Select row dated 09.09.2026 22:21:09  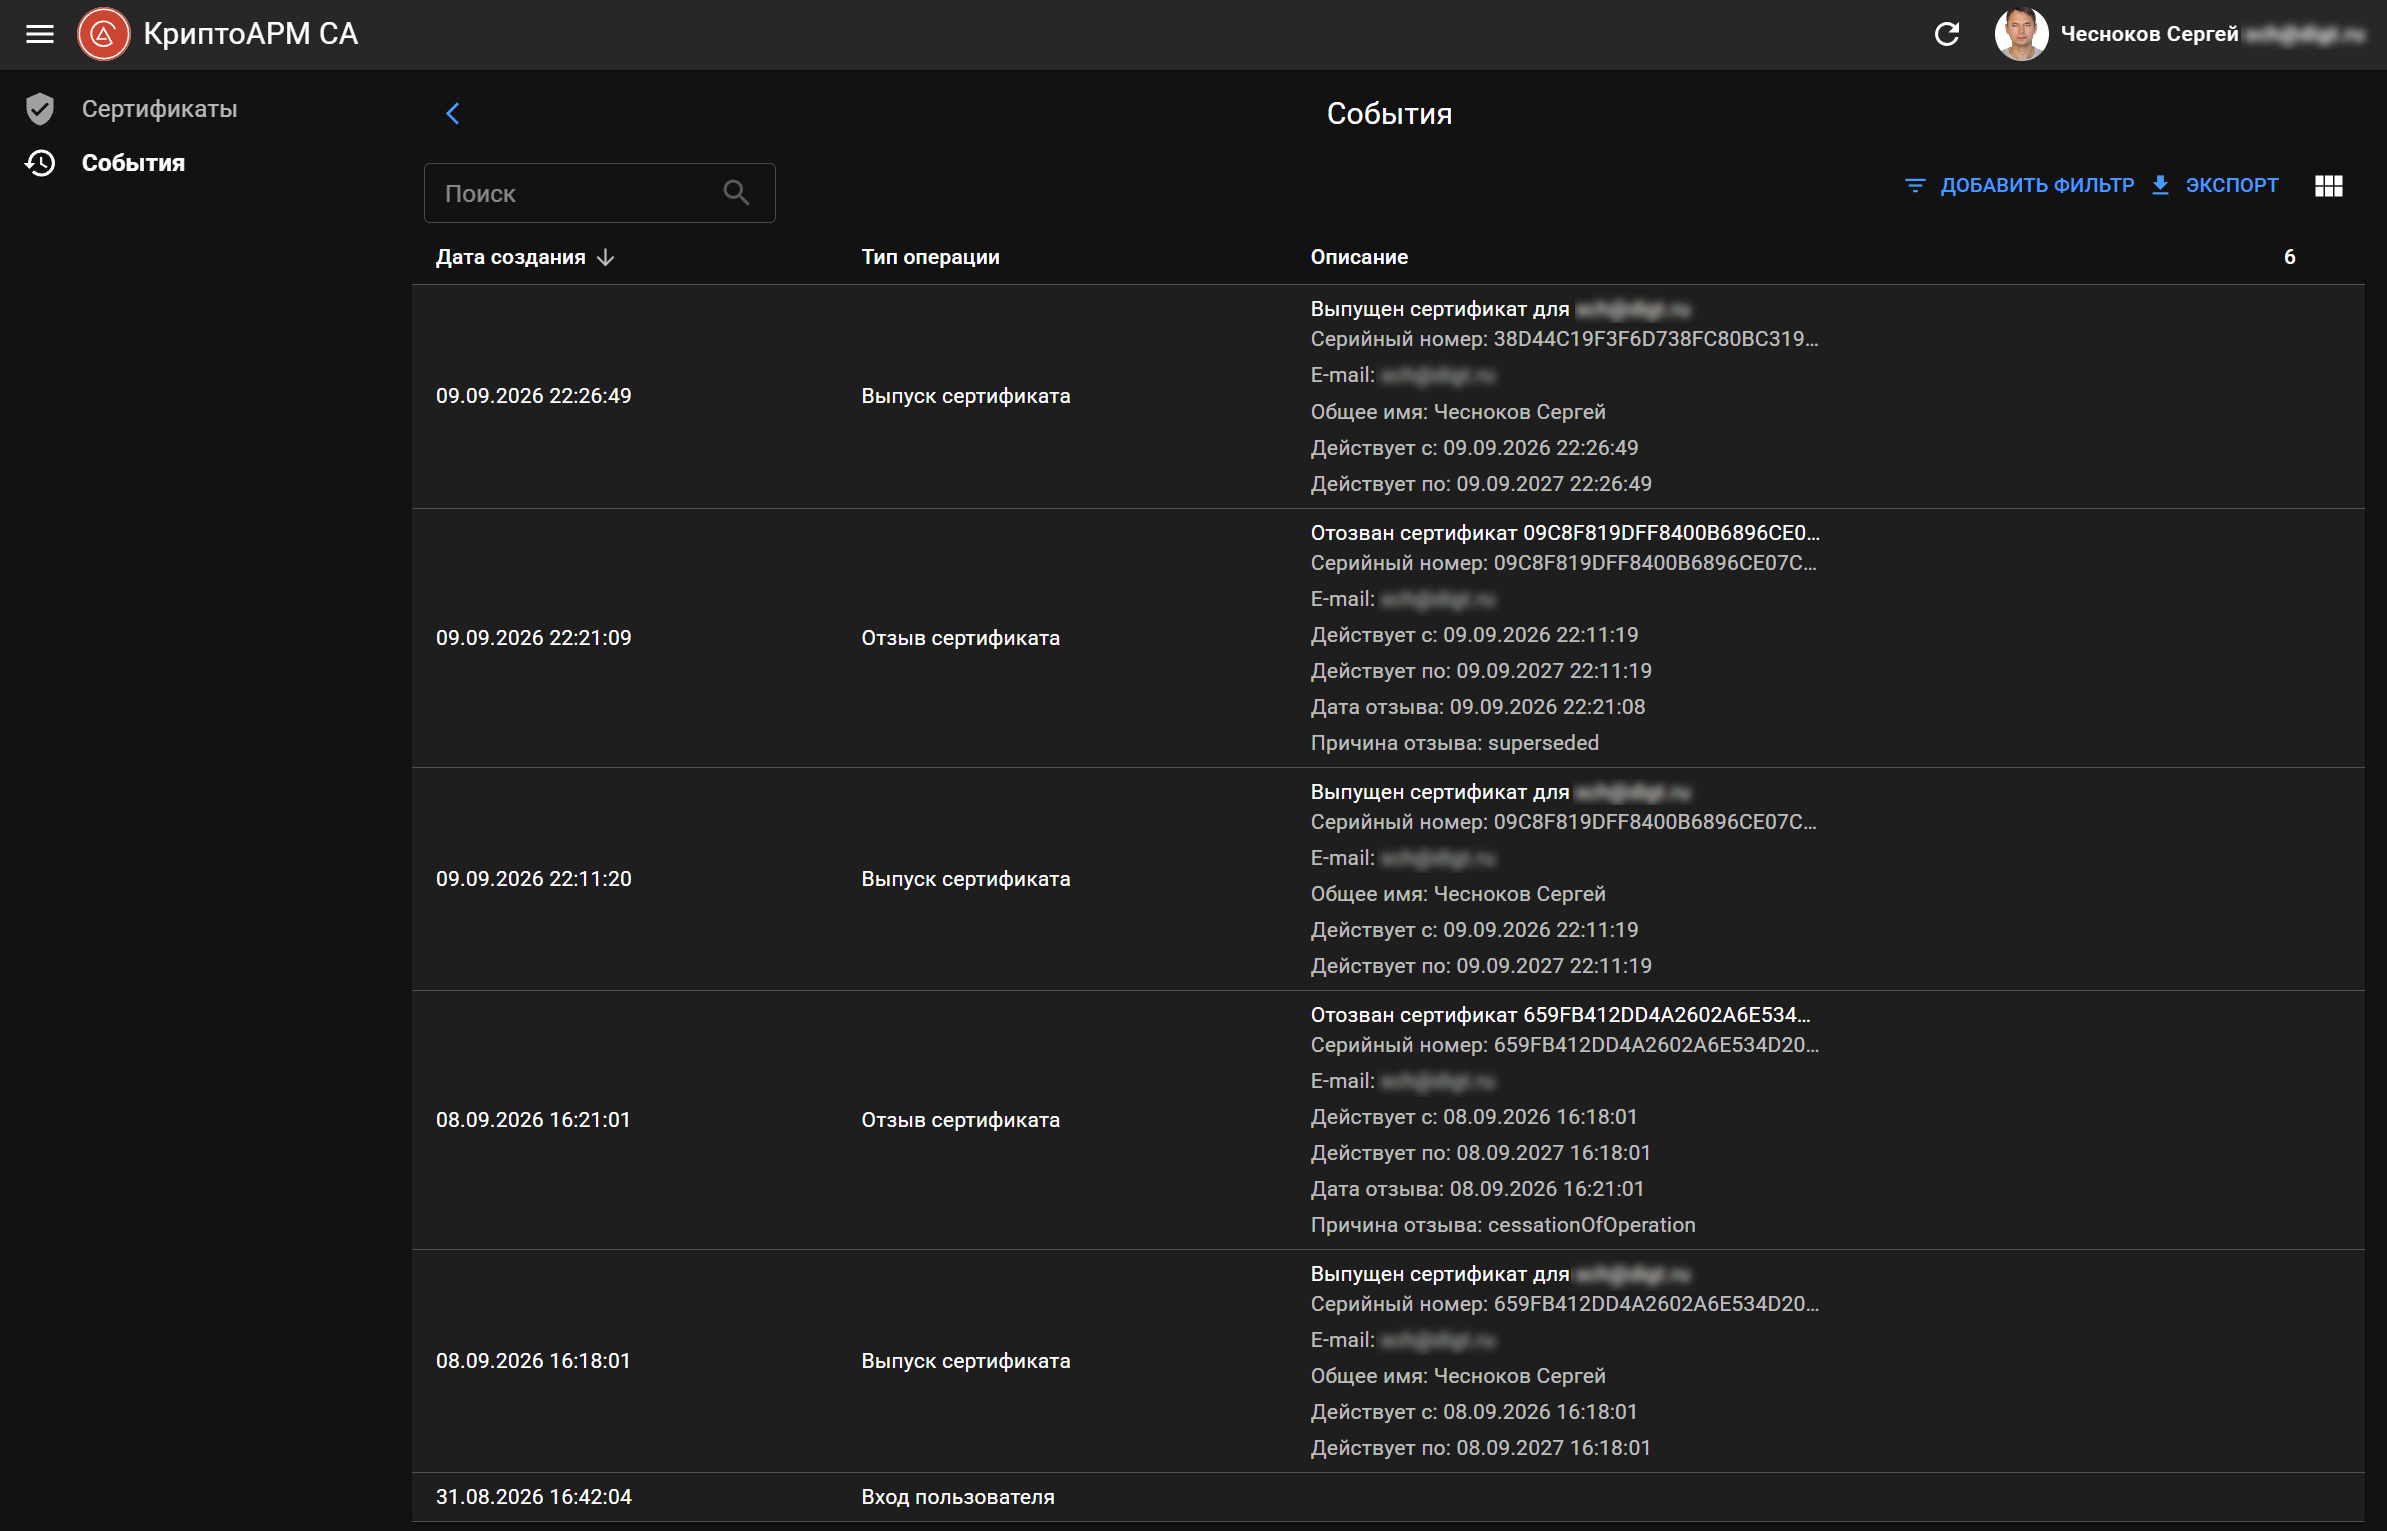coord(1388,638)
